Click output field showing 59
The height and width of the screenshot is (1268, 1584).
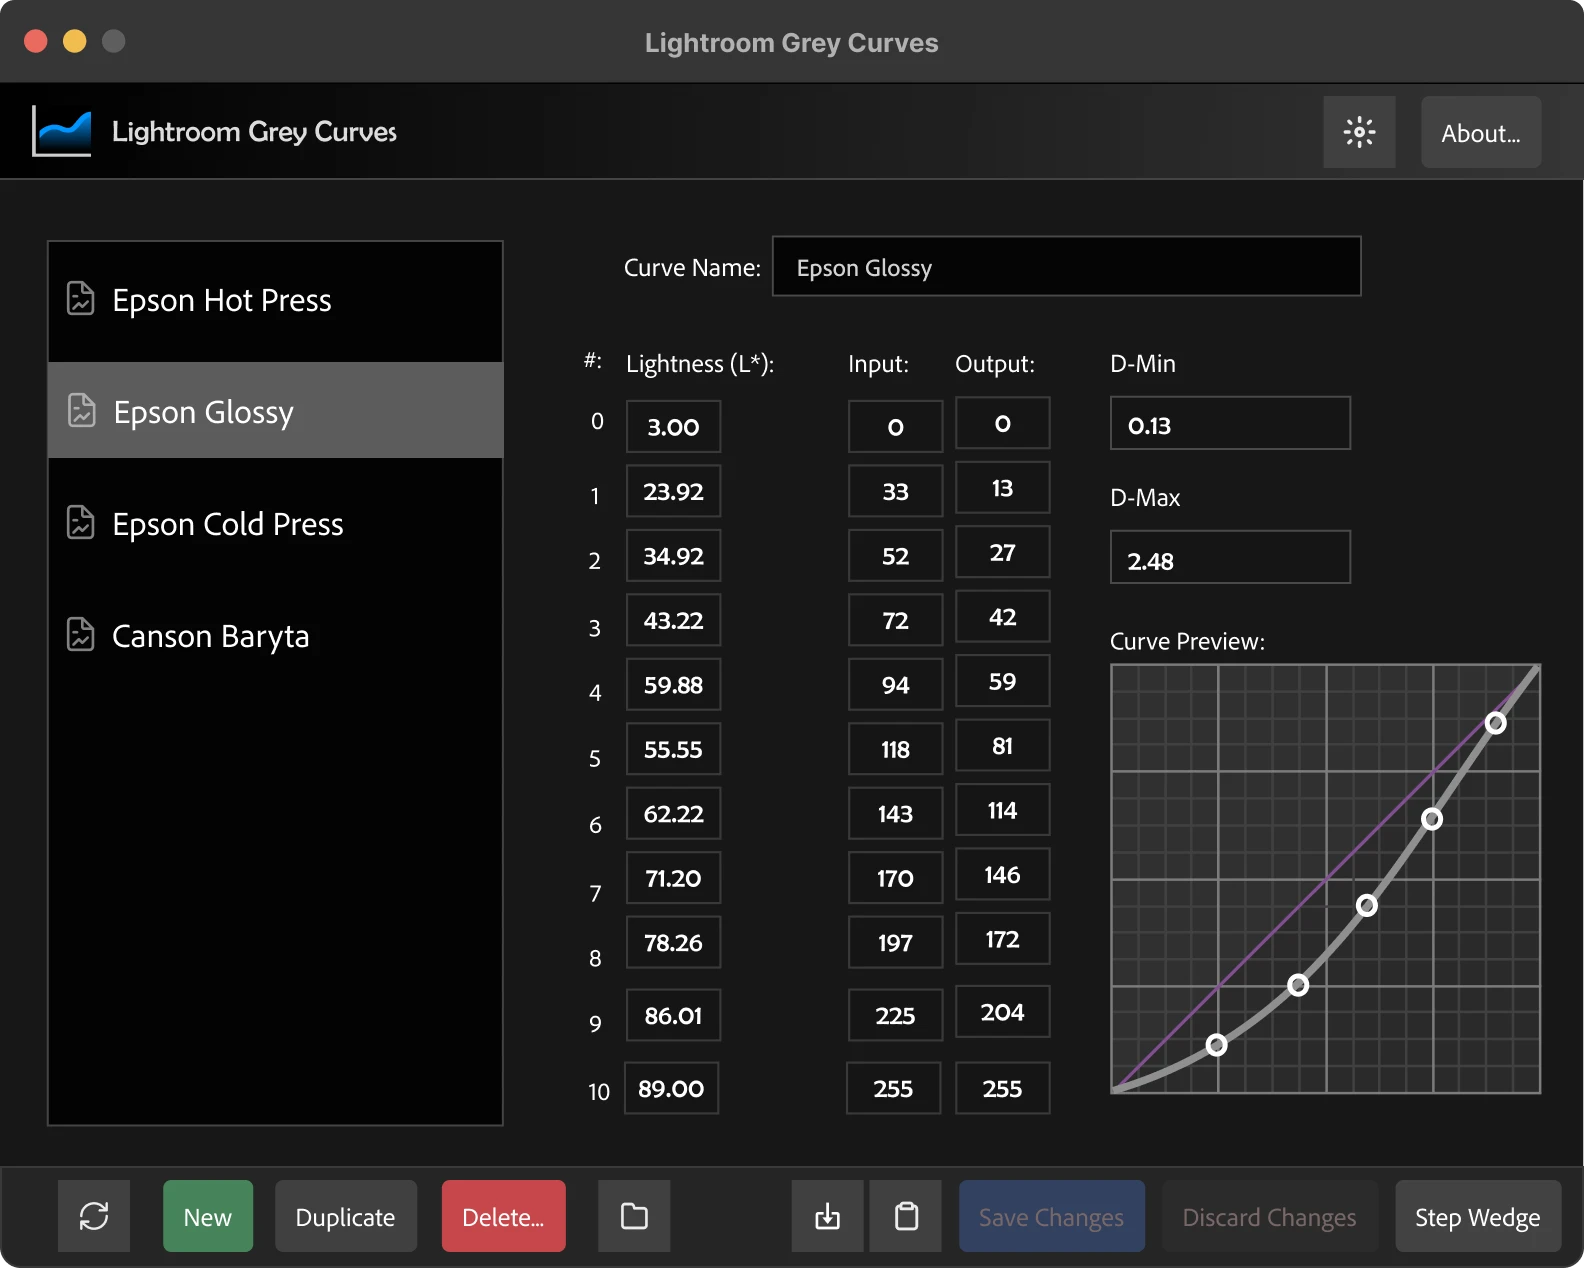pos(1002,681)
